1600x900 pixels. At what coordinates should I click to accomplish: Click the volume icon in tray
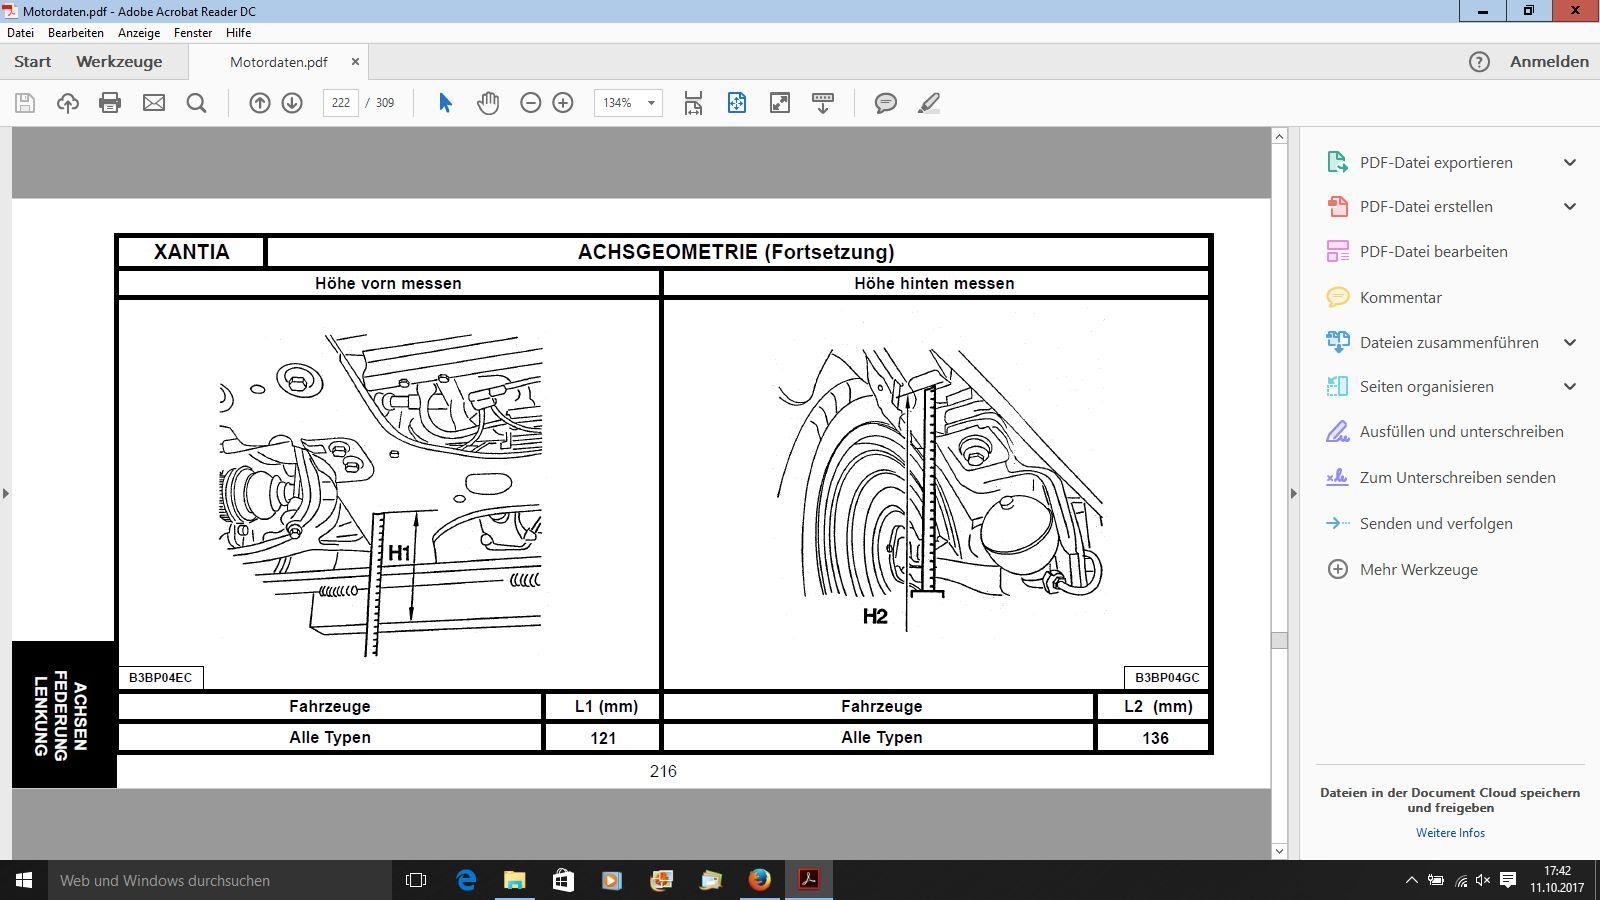click(1483, 880)
